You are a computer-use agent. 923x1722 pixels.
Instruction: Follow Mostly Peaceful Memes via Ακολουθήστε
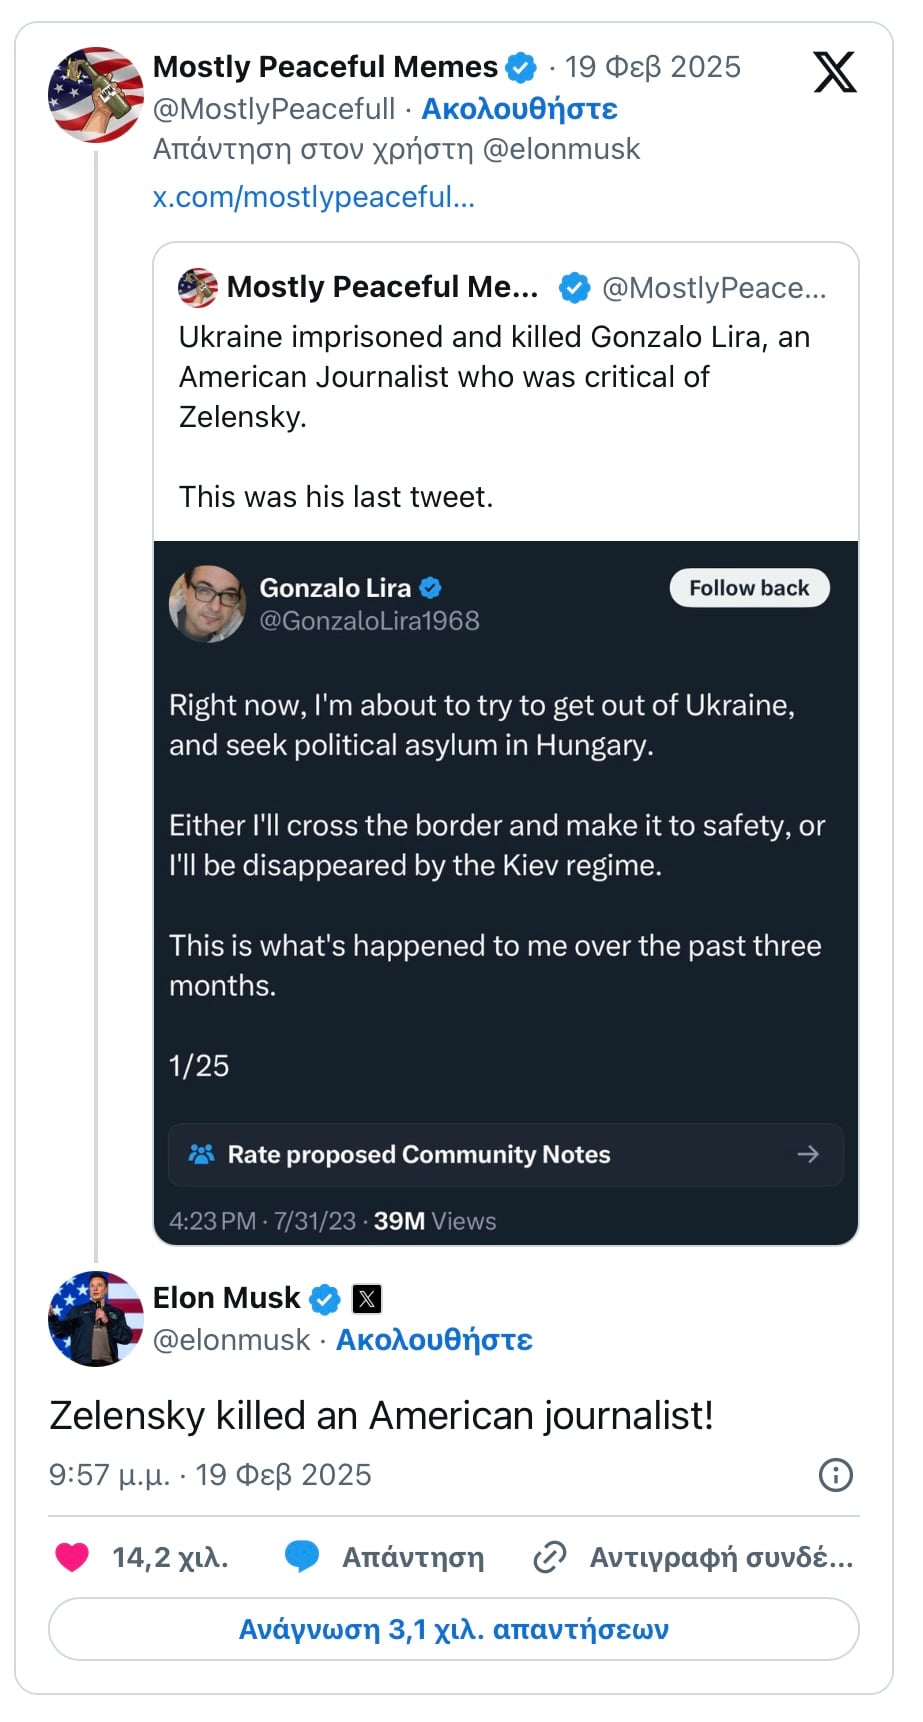[519, 109]
